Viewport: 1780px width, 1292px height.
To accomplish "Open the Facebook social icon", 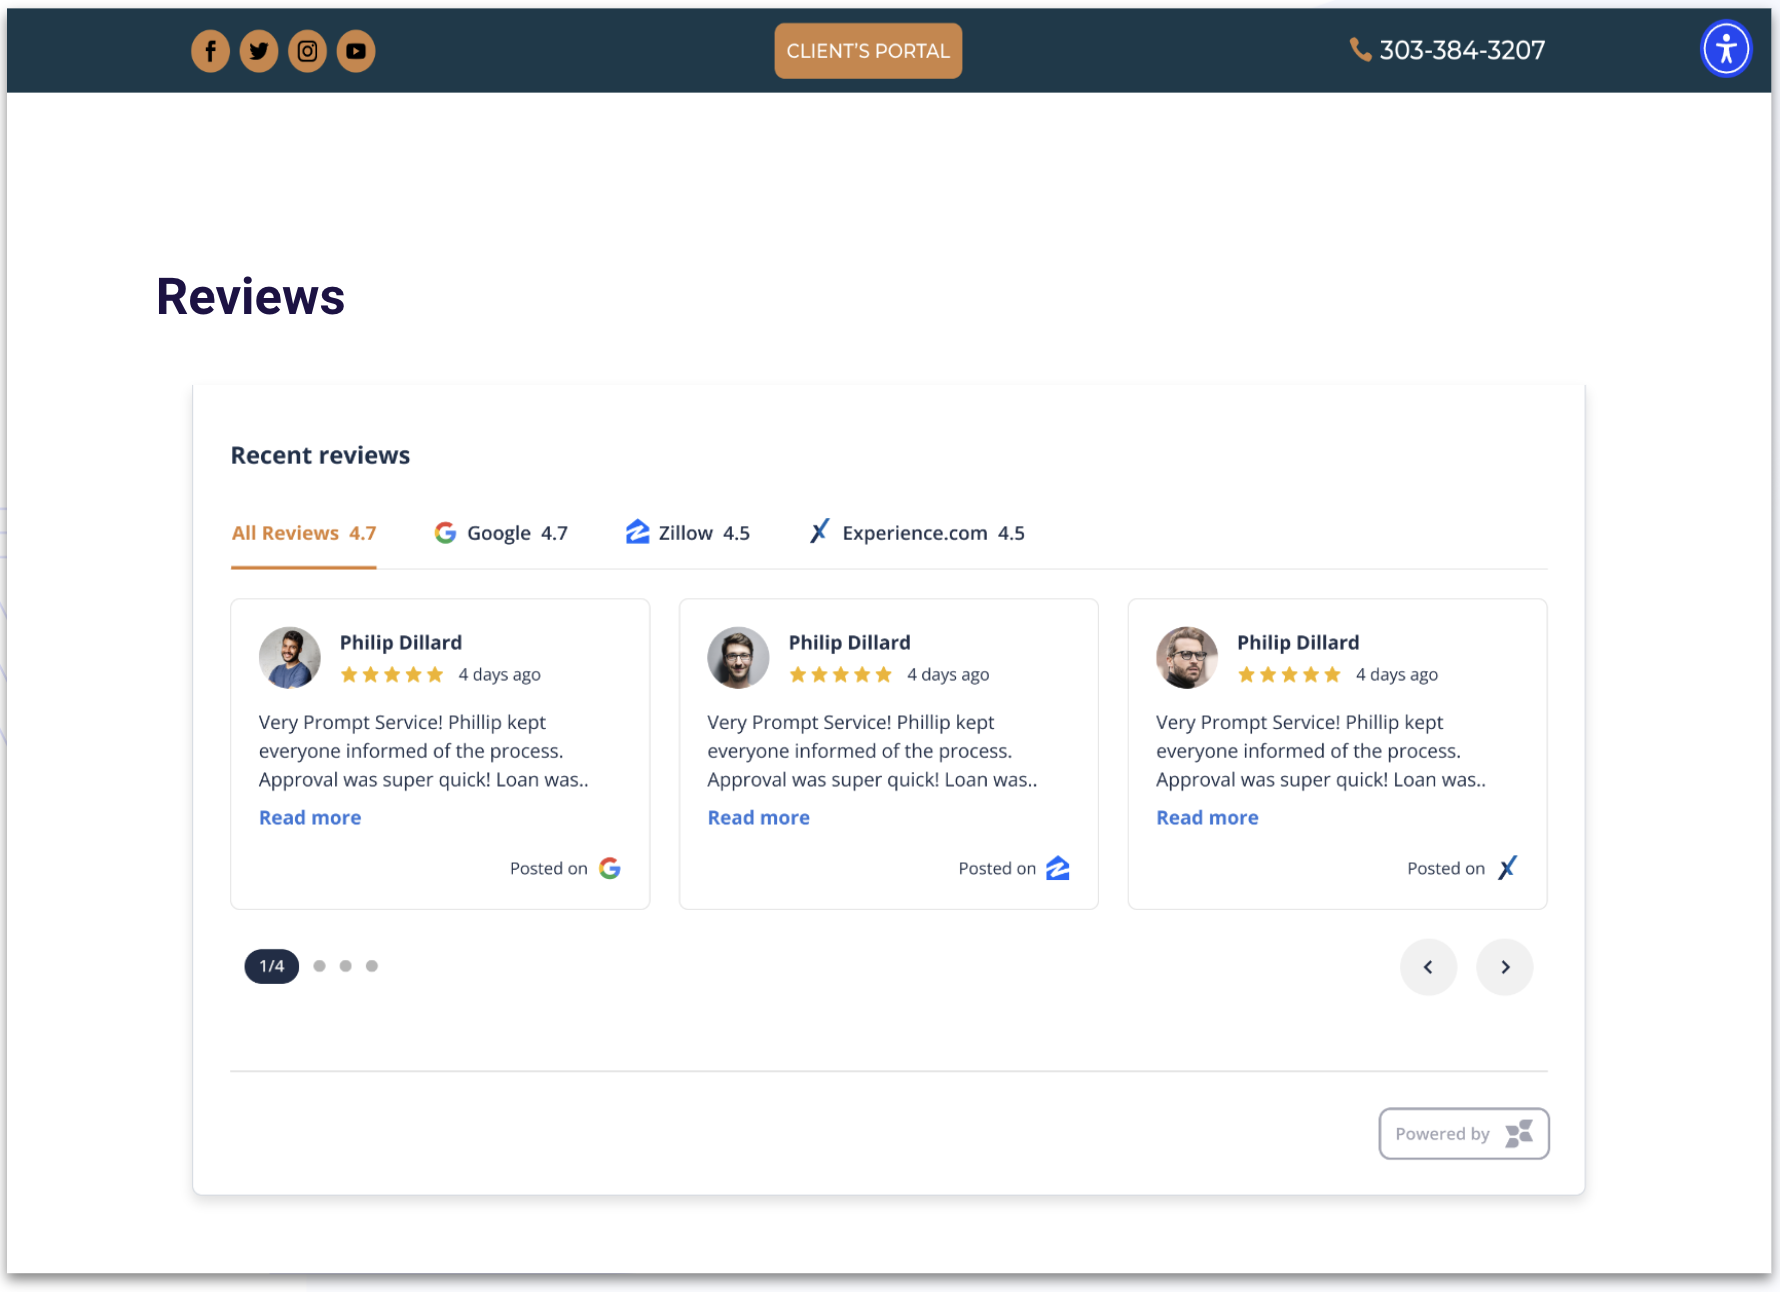I will 210,51.
